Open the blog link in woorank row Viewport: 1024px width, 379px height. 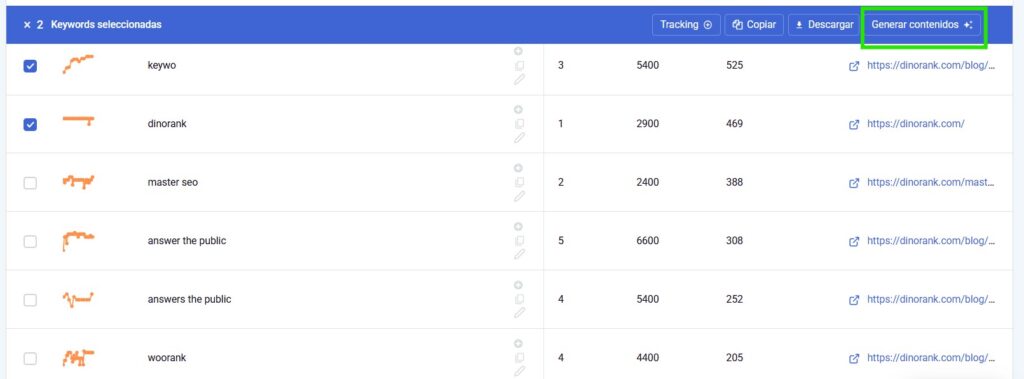(x=931, y=357)
